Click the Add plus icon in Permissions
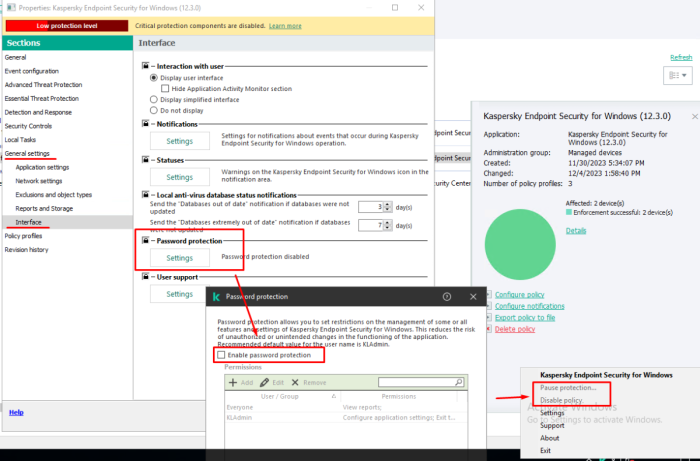The width and height of the screenshot is (700, 461). click(233, 382)
